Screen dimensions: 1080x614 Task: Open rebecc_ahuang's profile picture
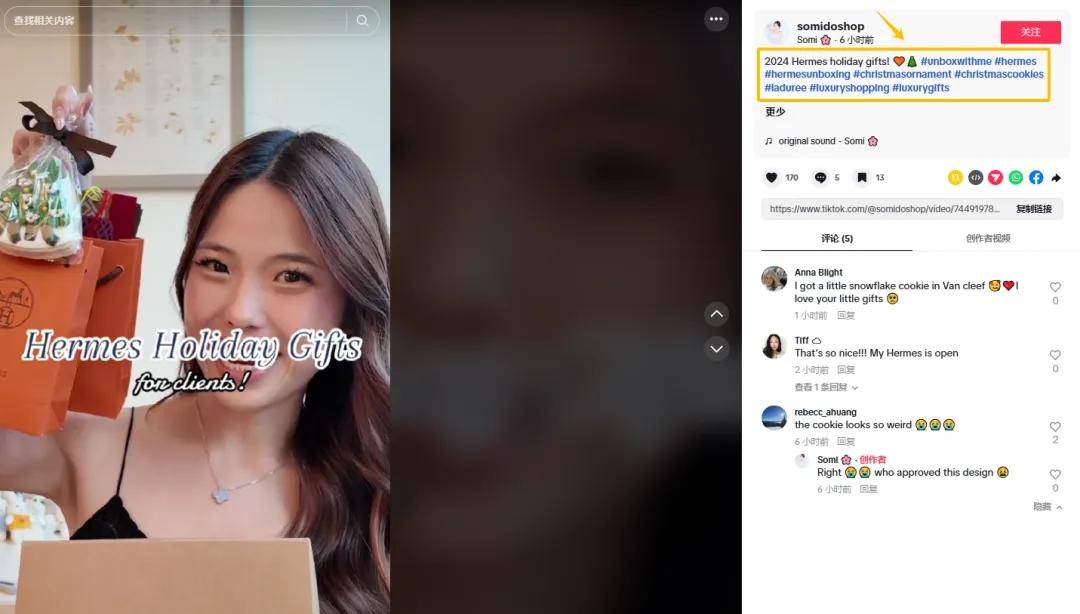pos(774,418)
